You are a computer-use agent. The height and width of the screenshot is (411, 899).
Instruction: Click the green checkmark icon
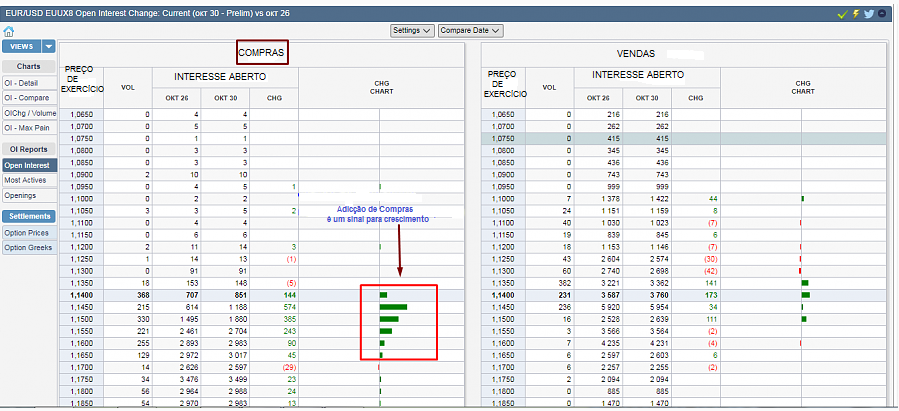tap(843, 14)
